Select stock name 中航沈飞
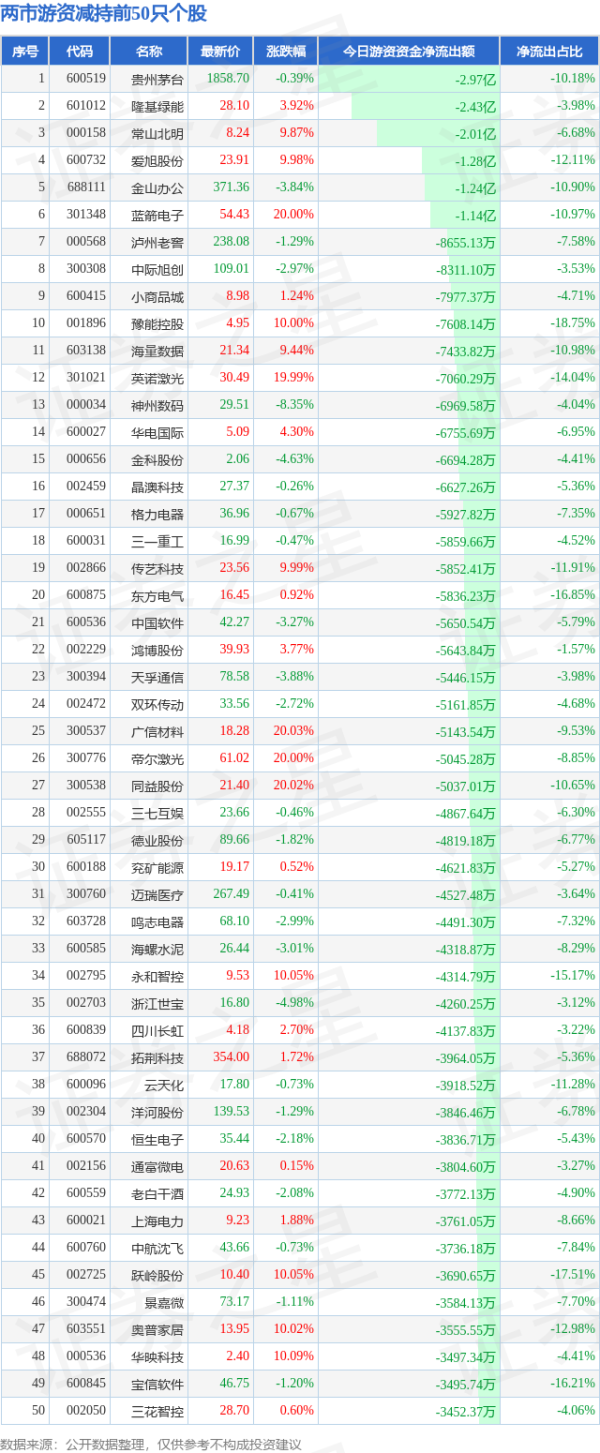 pyautogui.click(x=157, y=1247)
